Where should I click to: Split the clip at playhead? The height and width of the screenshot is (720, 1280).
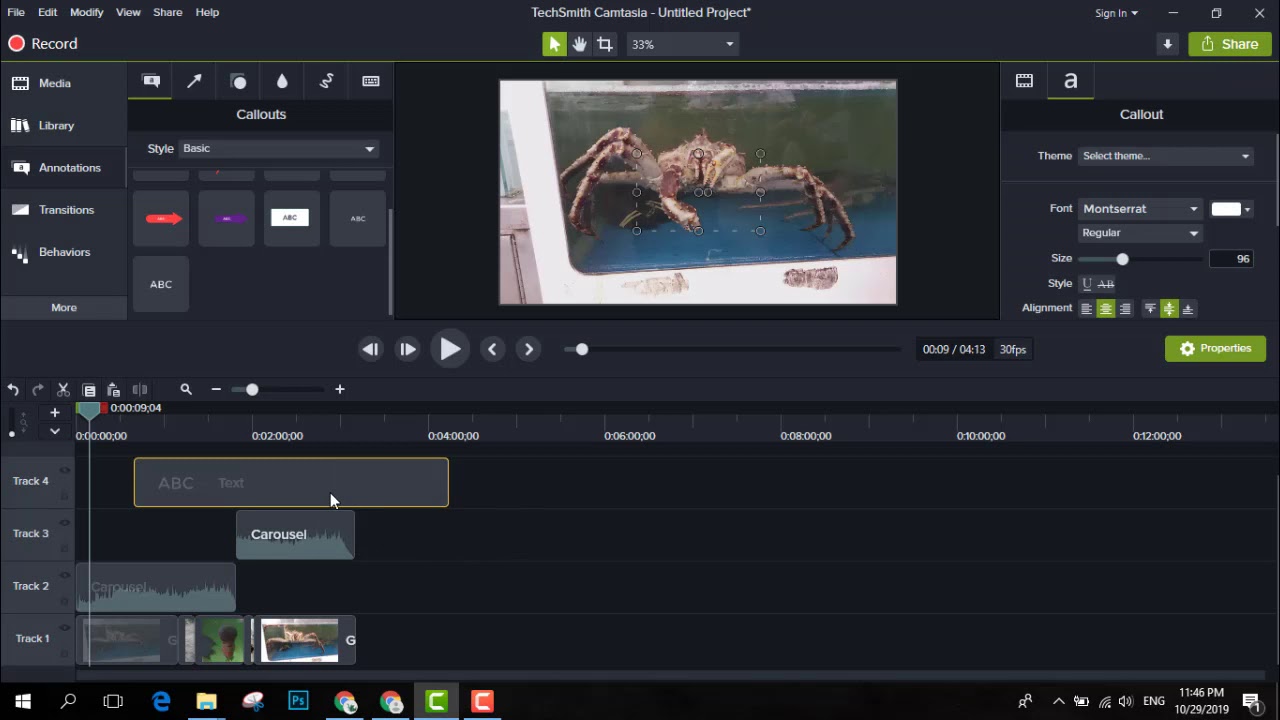tap(140, 389)
